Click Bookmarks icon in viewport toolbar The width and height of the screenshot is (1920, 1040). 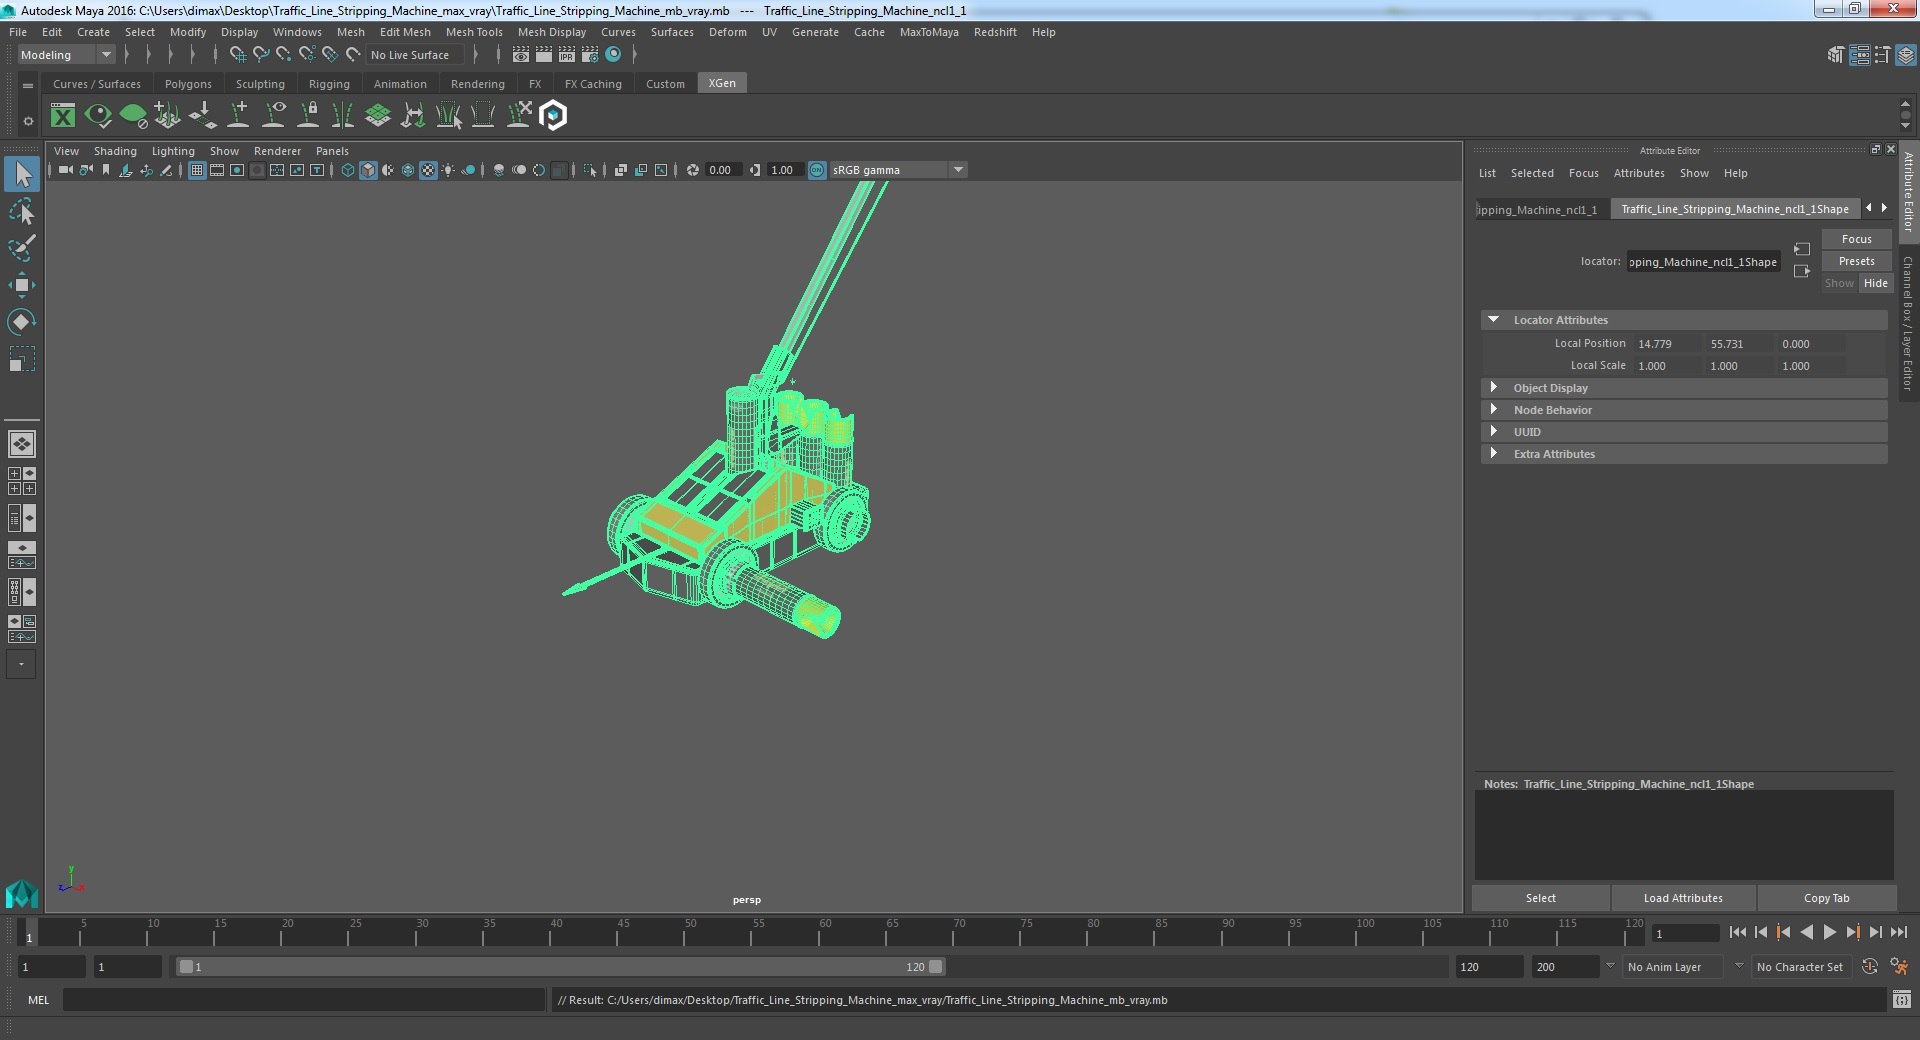(x=106, y=170)
